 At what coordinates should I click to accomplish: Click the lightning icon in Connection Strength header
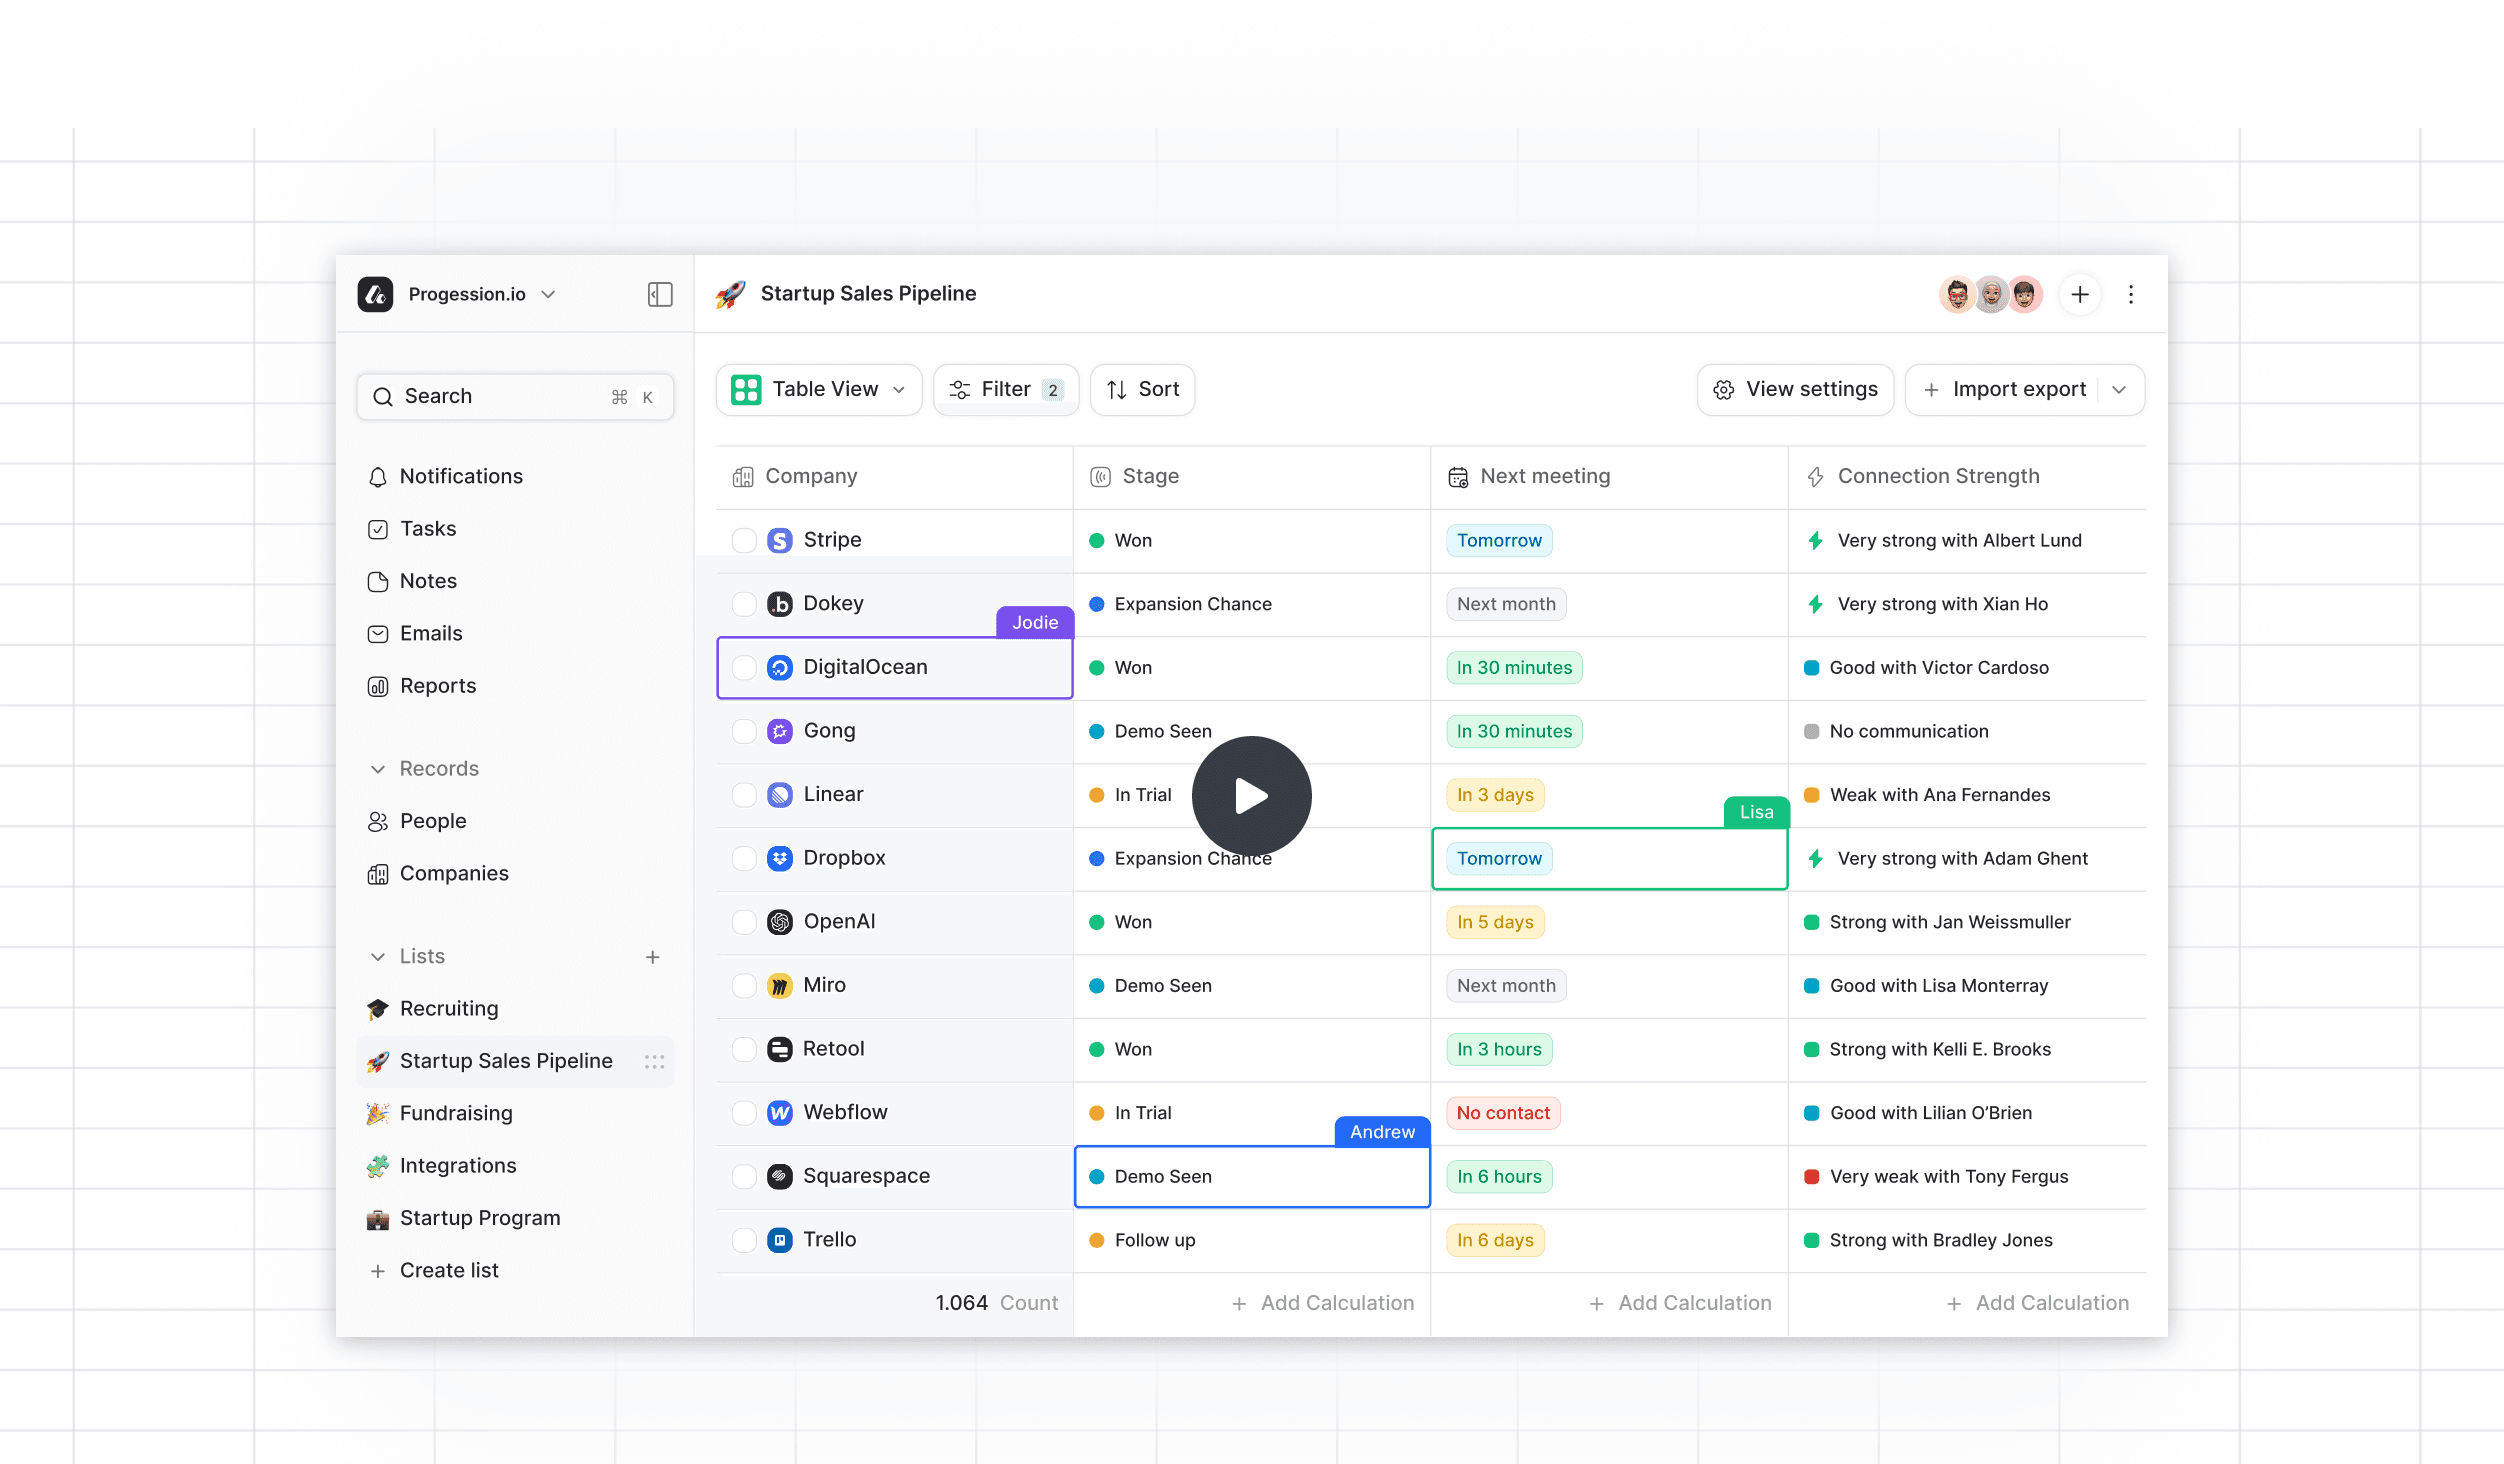point(1816,477)
